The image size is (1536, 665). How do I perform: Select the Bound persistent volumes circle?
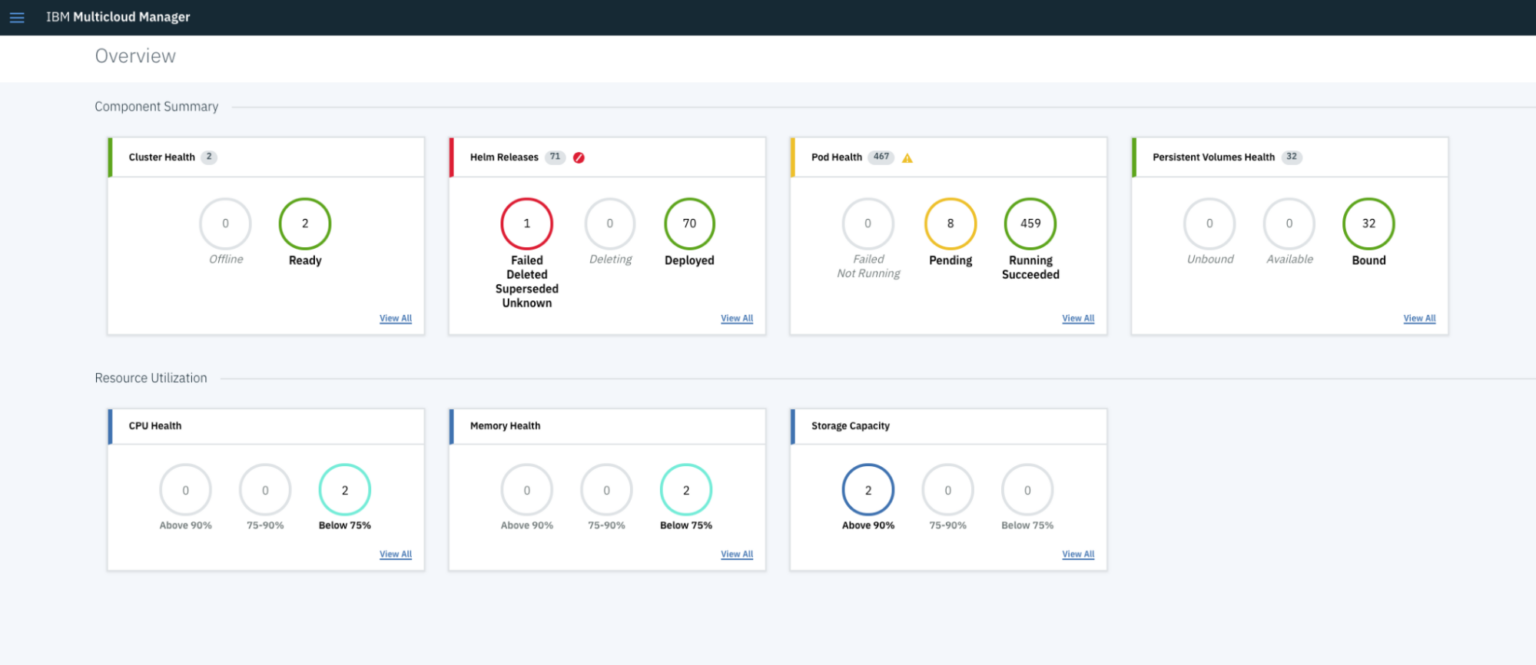[1368, 224]
